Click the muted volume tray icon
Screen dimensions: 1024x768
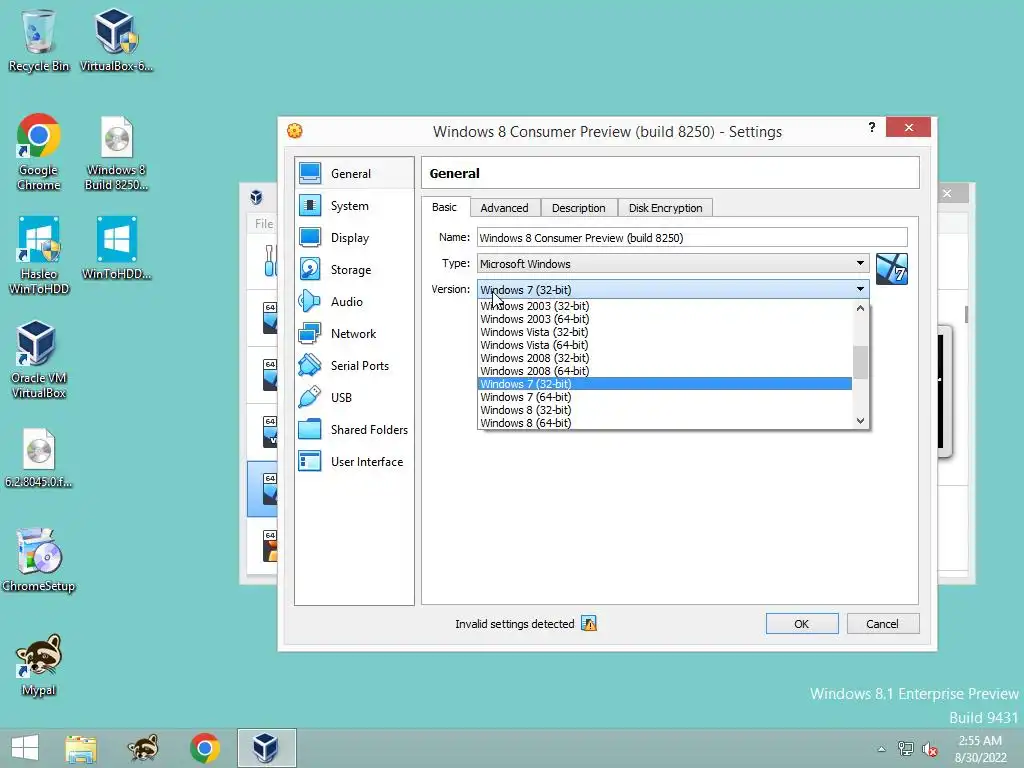click(930, 749)
